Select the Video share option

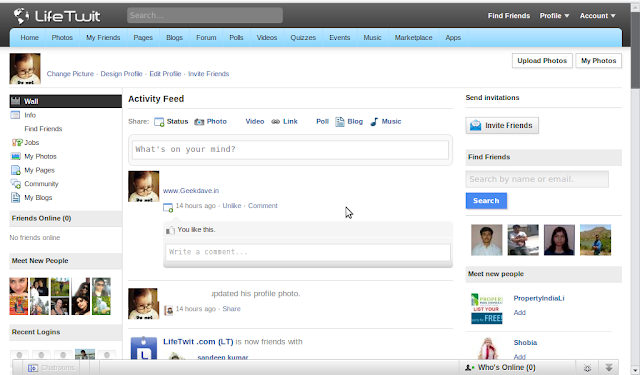point(255,122)
